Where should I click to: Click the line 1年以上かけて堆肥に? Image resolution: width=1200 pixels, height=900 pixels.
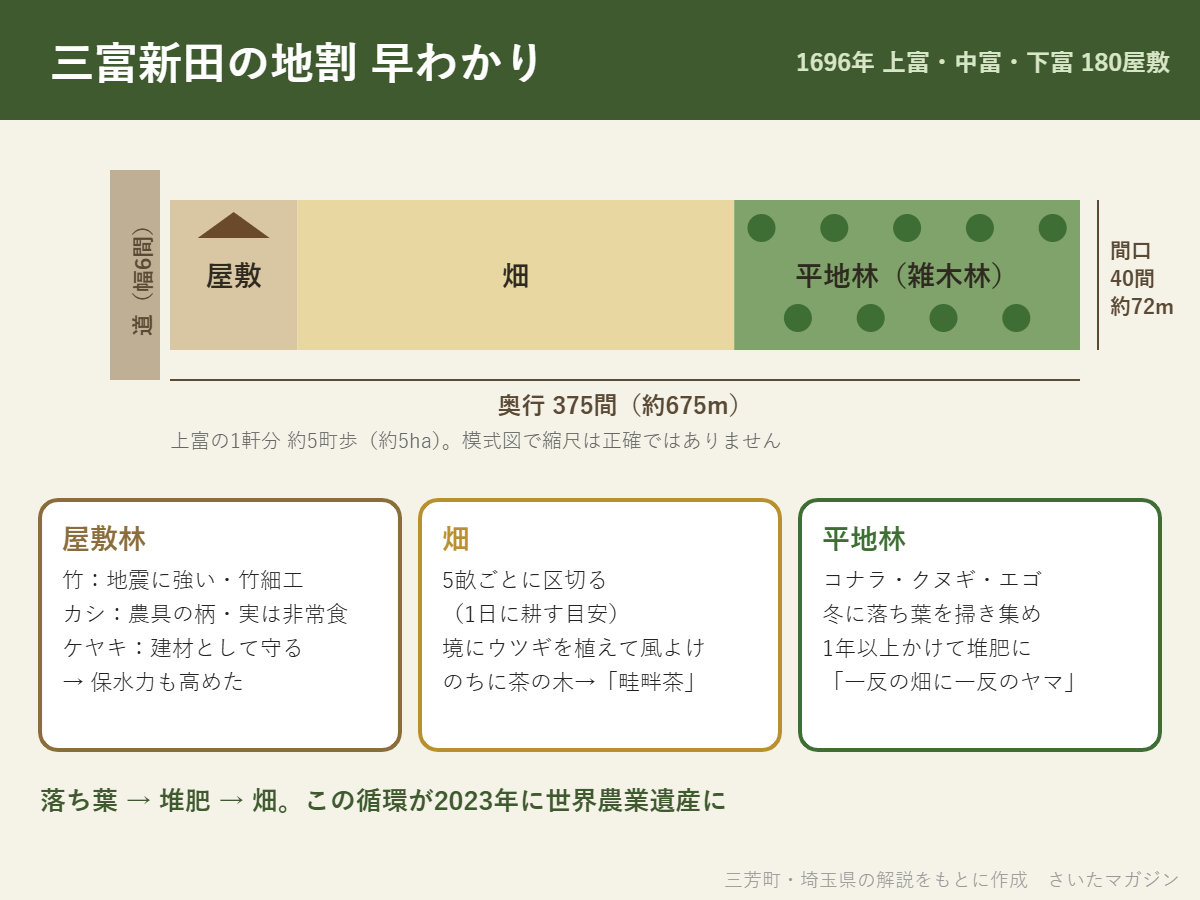(x=926, y=648)
